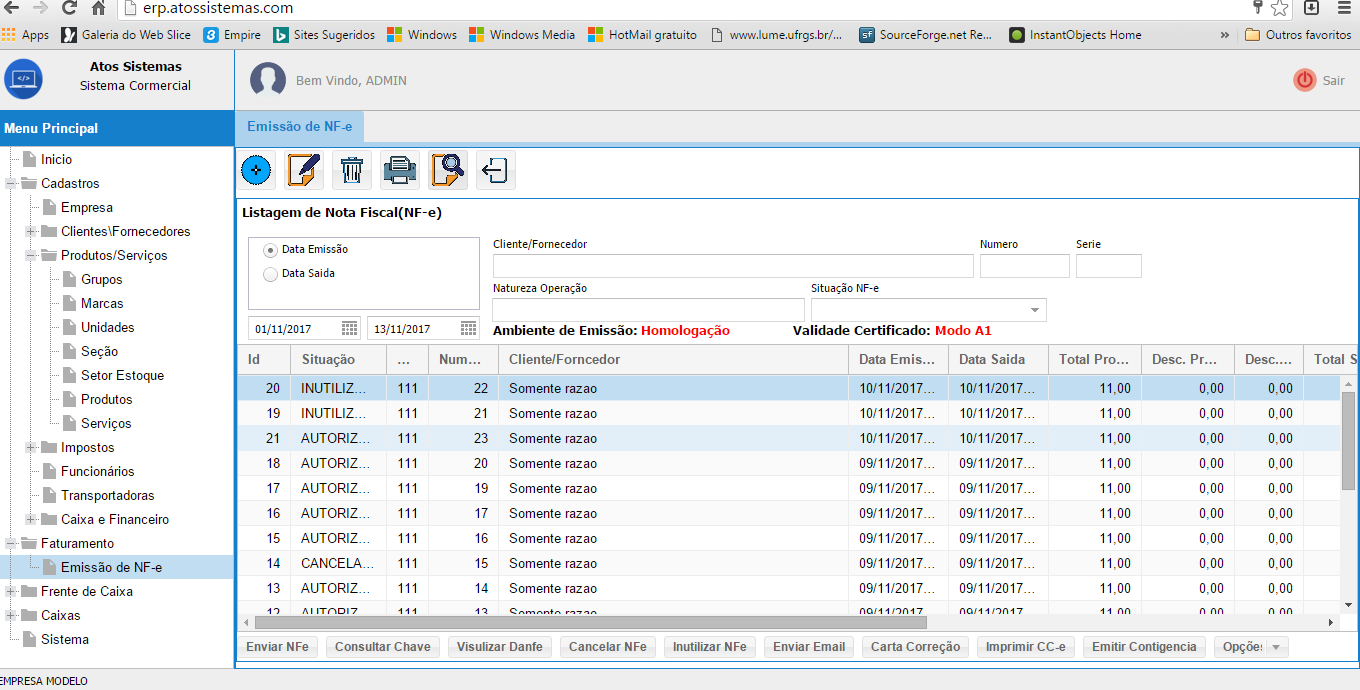Image resolution: width=1360 pixels, height=690 pixels.
Task: Click the printer icon in toolbar
Action: click(400, 170)
